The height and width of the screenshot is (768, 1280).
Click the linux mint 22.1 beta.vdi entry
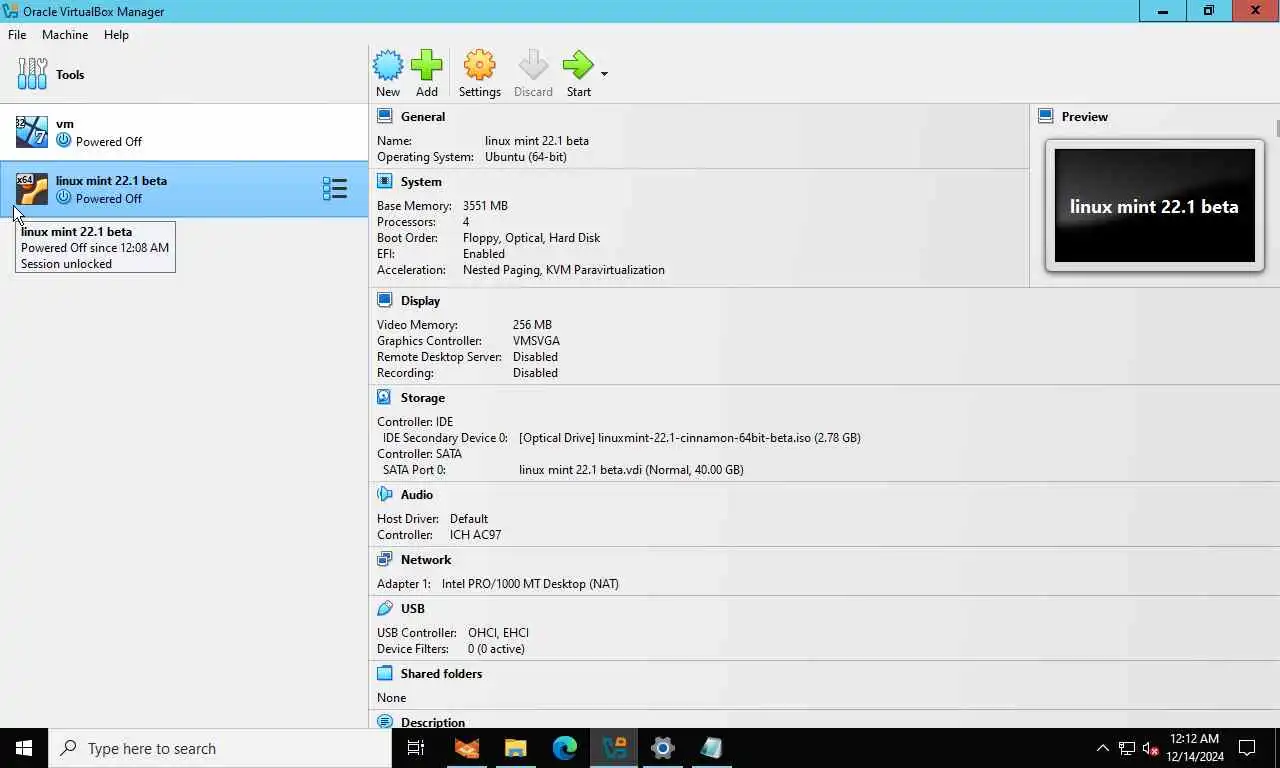(x=631, y=470)
